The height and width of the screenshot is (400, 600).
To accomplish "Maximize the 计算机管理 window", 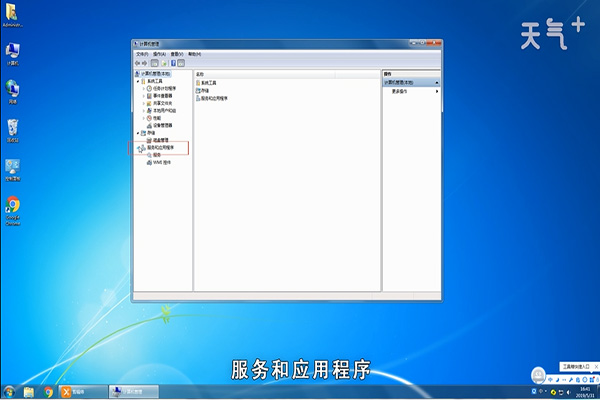I will 423,43.
